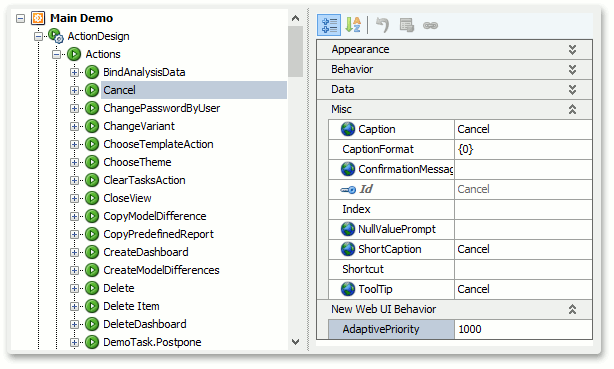Click the CopyPredefinedReport action icon

(x=92, y=234)
